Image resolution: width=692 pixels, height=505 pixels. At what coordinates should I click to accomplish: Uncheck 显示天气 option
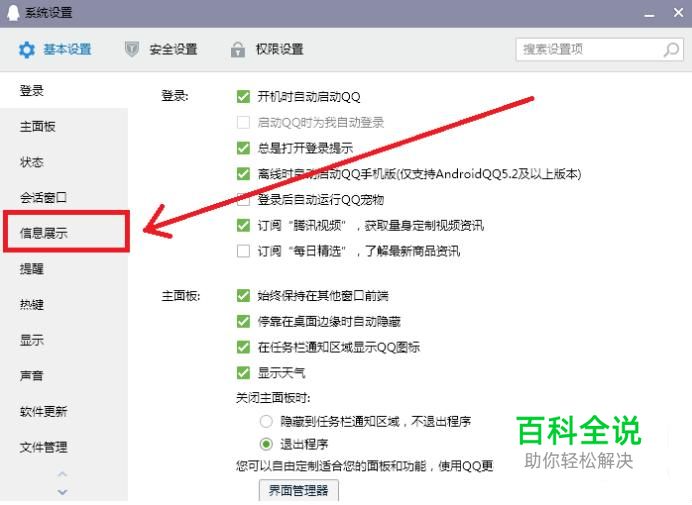point(243,373)
